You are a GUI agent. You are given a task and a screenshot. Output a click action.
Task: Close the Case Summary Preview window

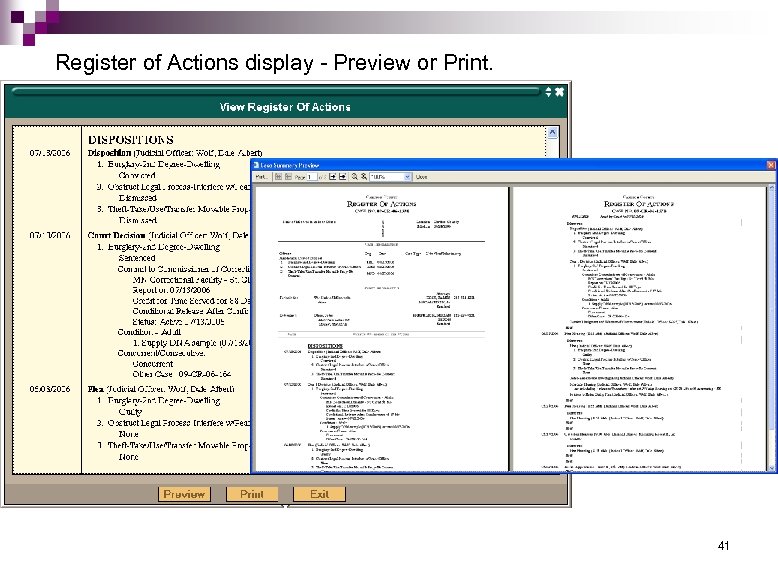pos(772,165)
